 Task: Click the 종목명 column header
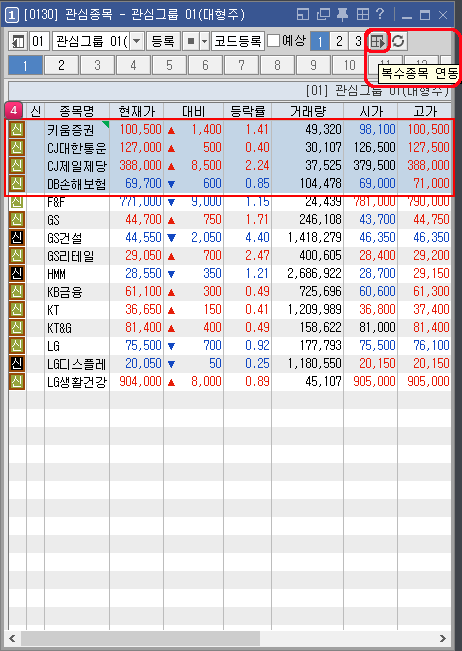tap(76, 111)
